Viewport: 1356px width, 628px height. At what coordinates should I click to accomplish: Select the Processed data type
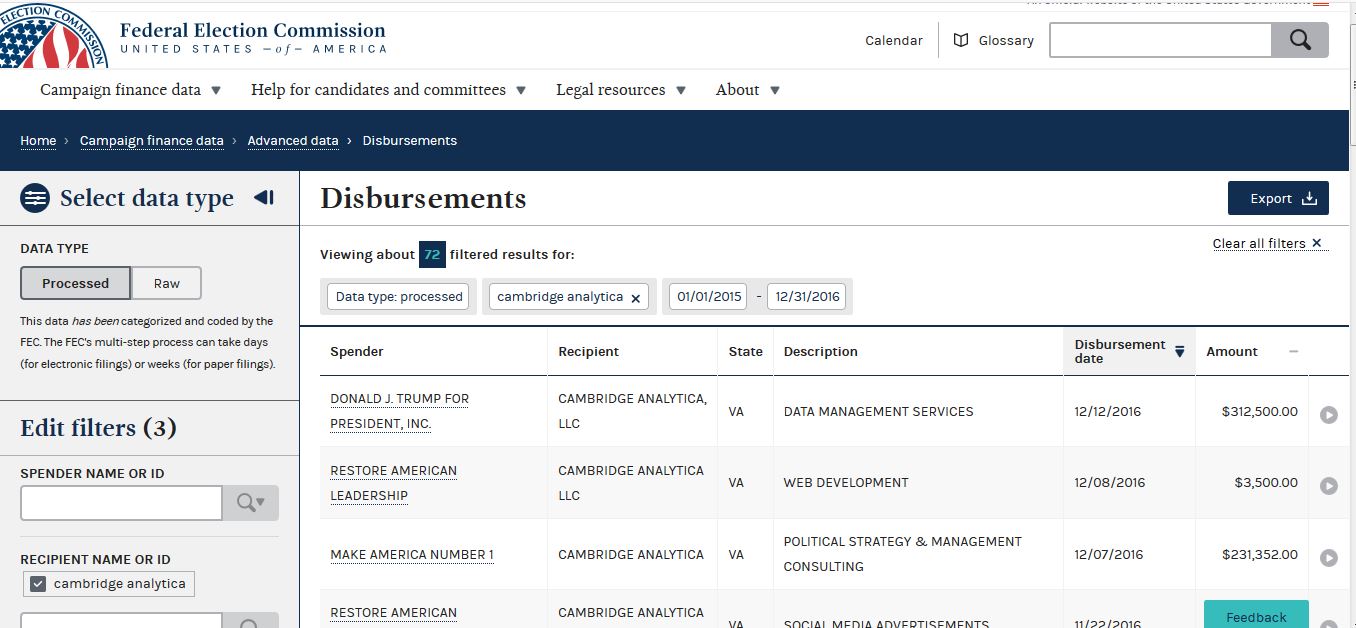(x=76, y=283)
